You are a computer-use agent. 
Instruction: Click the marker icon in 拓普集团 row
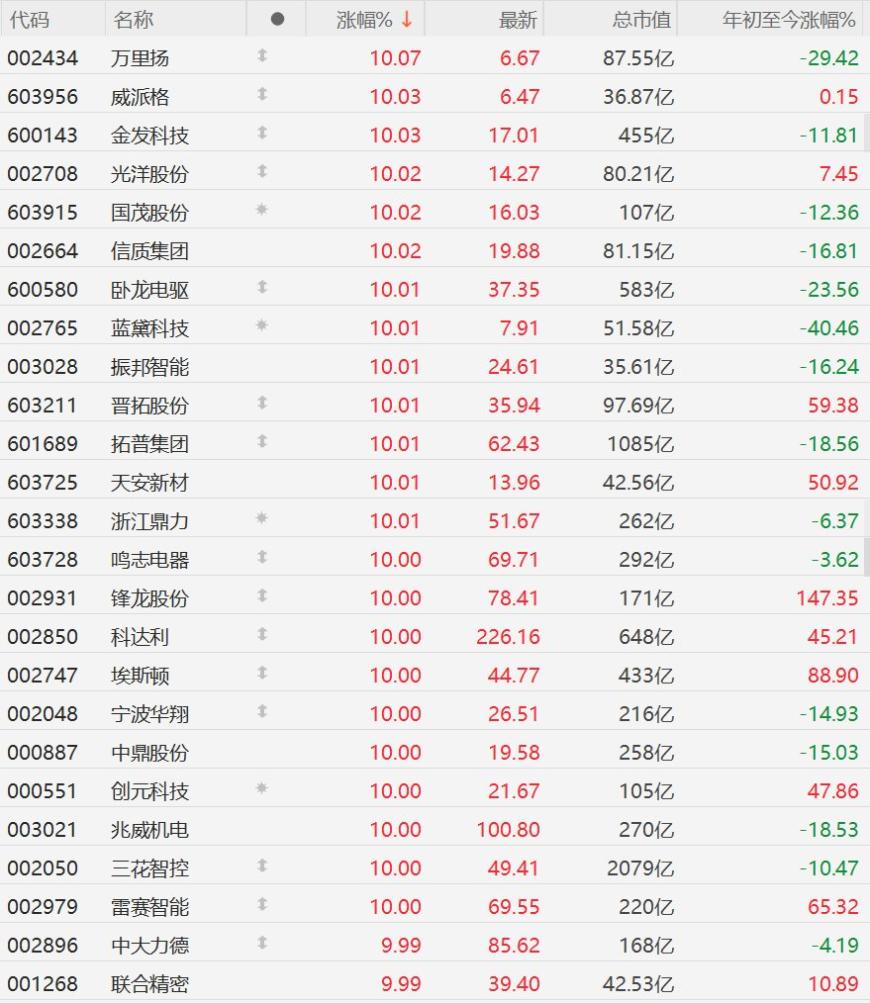click(x=262, y=441)
